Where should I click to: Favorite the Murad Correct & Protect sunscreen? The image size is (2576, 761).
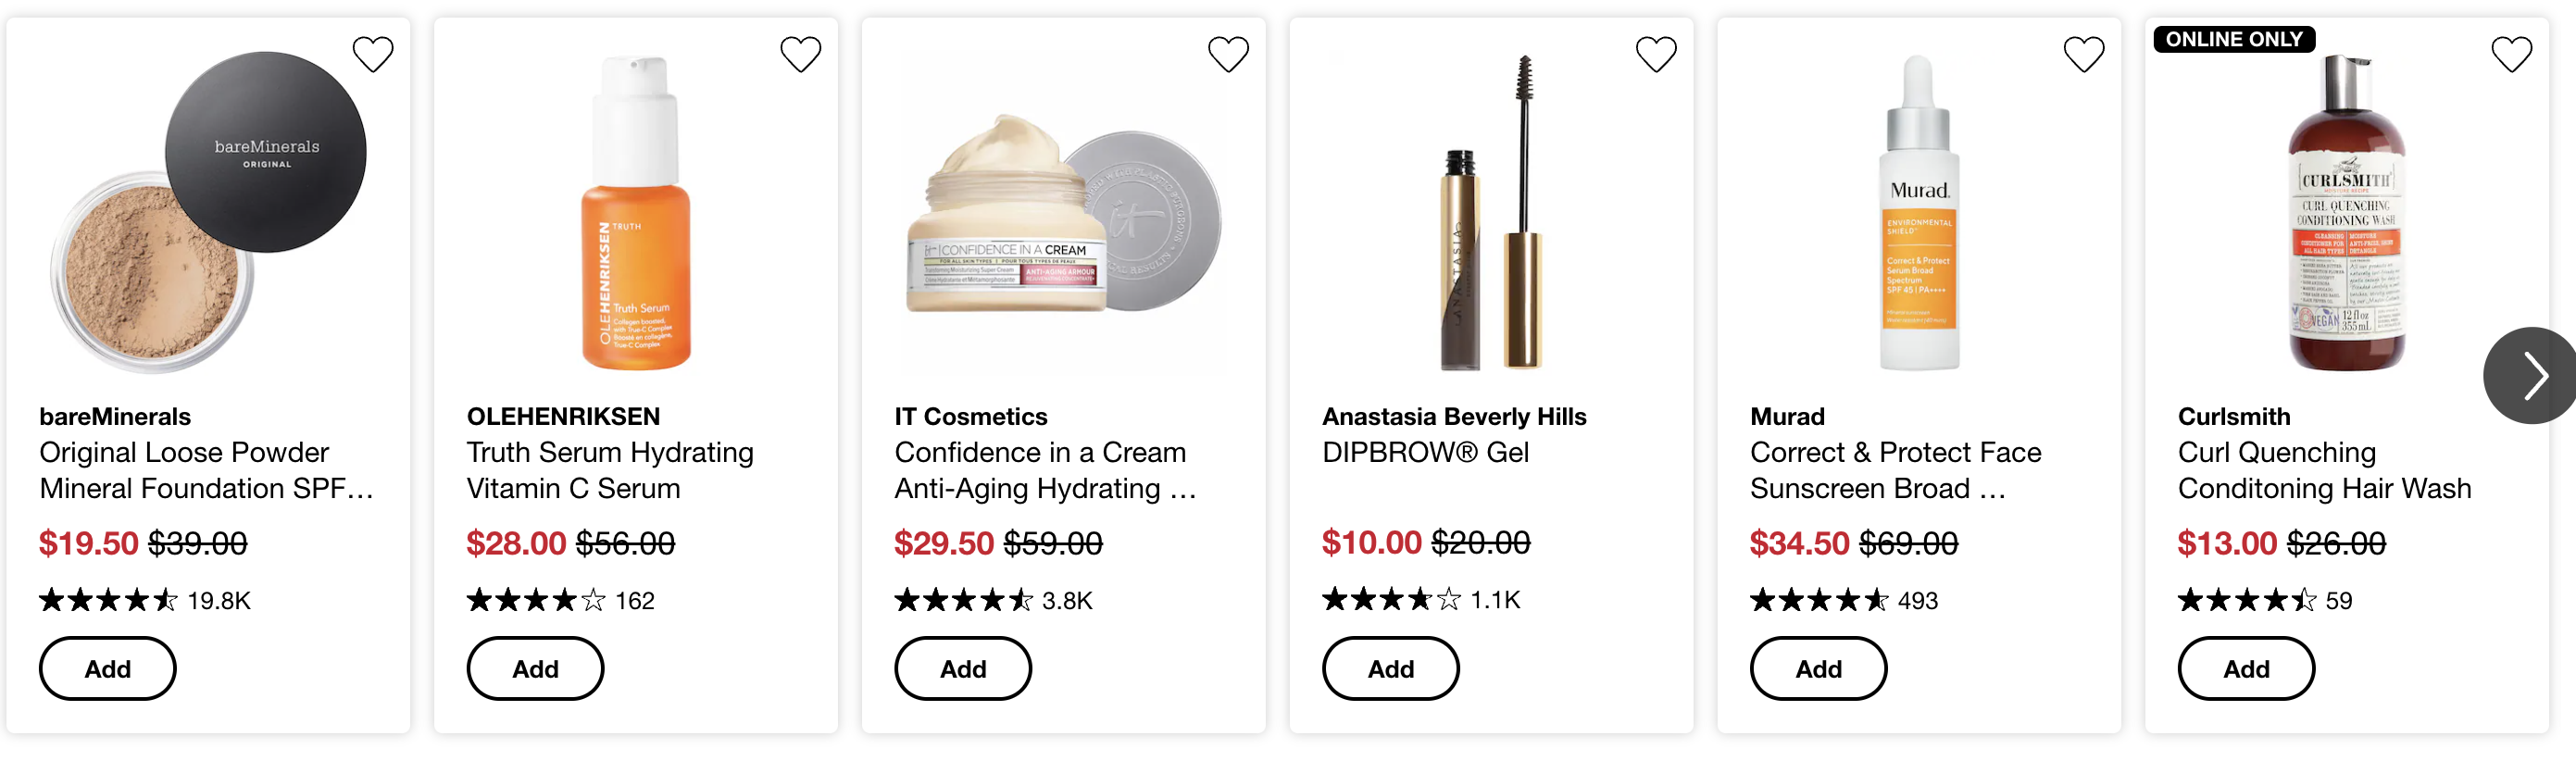click(2084, 54)
